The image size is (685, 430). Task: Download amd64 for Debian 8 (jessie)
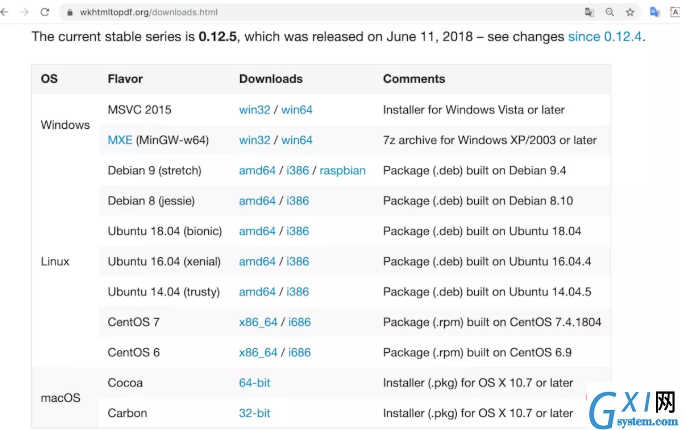coord(257,201)
